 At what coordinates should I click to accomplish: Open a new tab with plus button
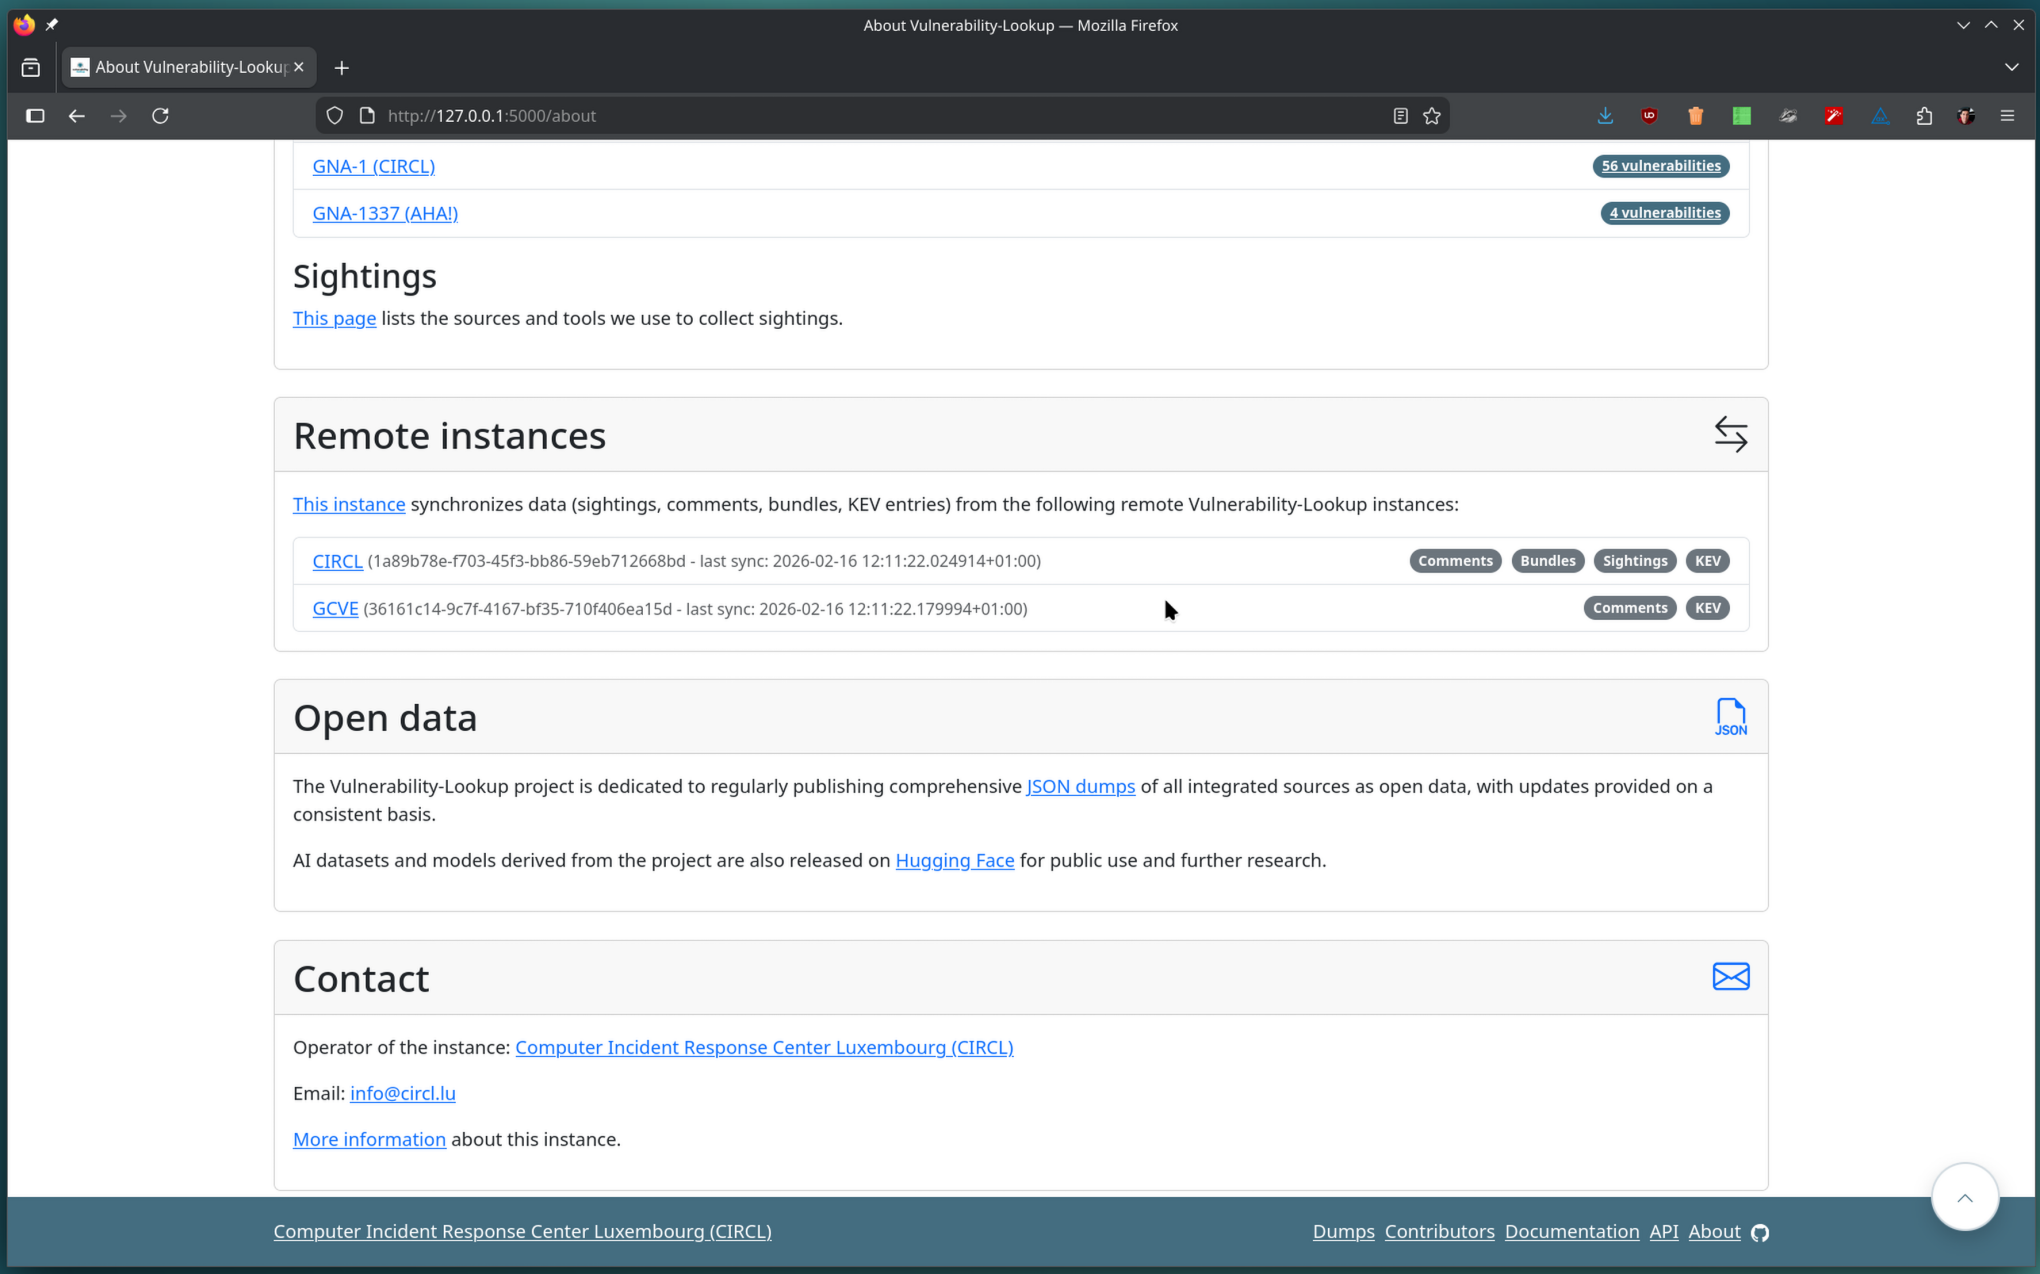pyautogui.click(x=342, y=68)
